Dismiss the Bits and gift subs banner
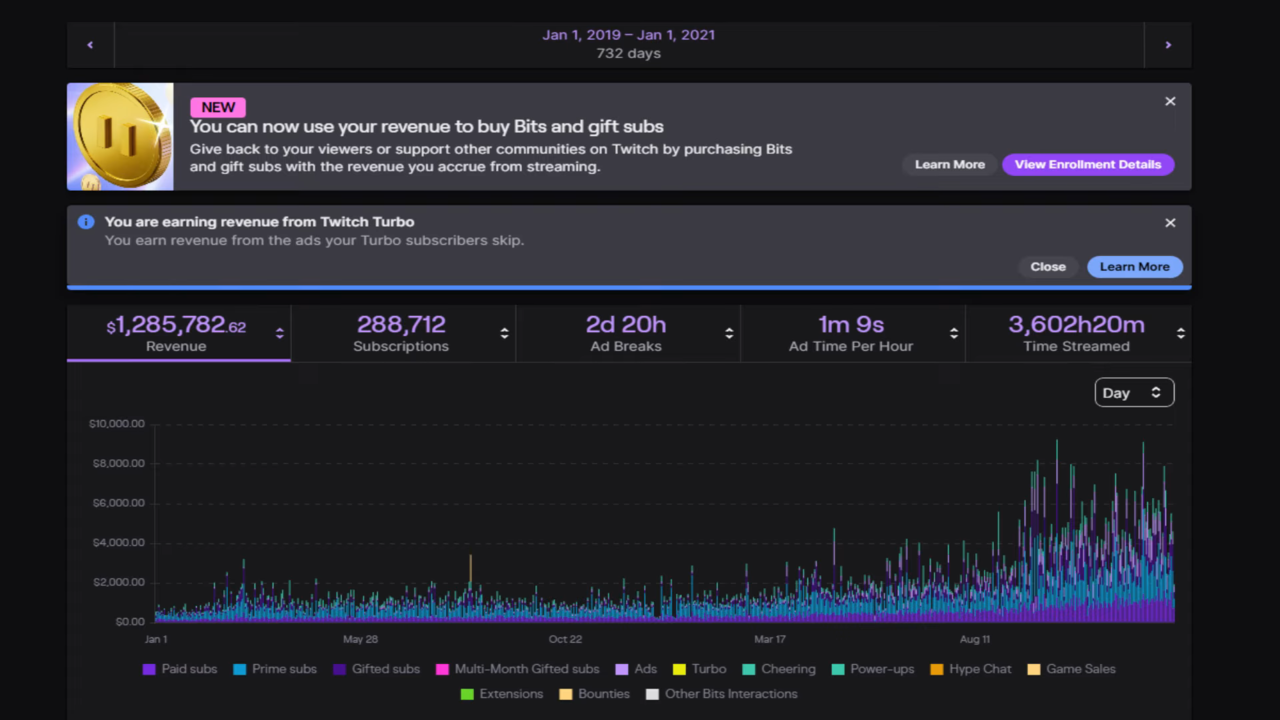 point(1170,102)
